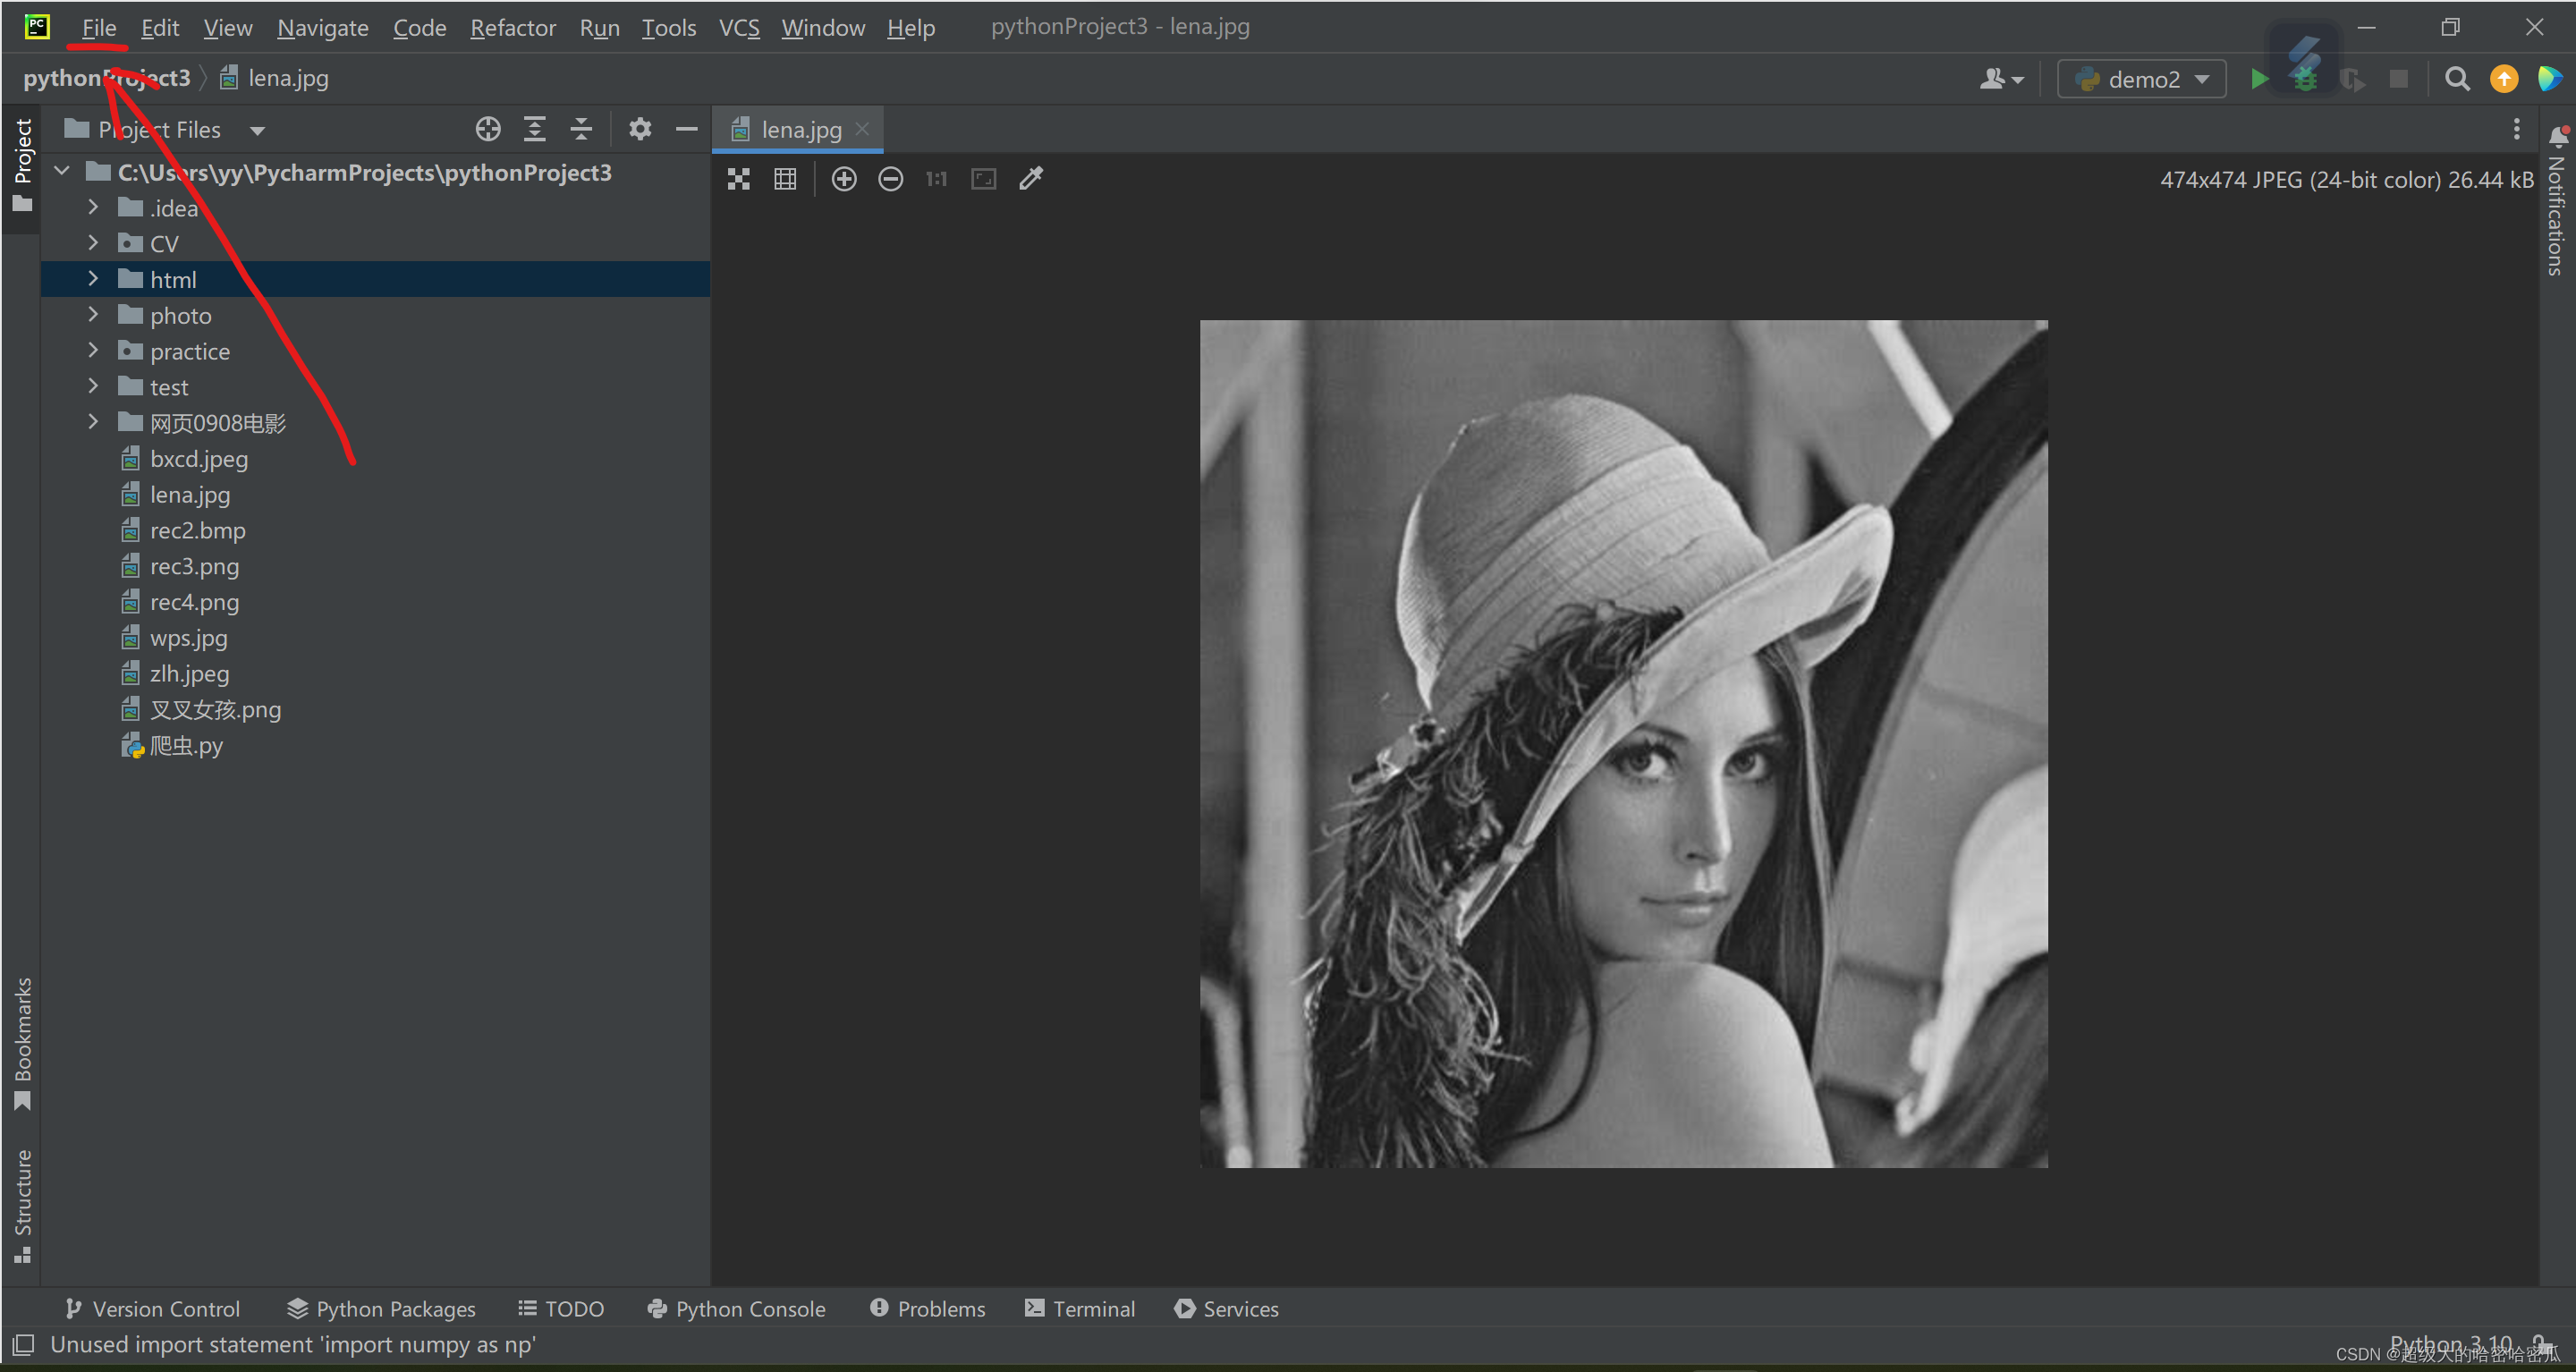Click the Stop process button
The width and height of the screenshot is (2576, 1372).
2399,79
